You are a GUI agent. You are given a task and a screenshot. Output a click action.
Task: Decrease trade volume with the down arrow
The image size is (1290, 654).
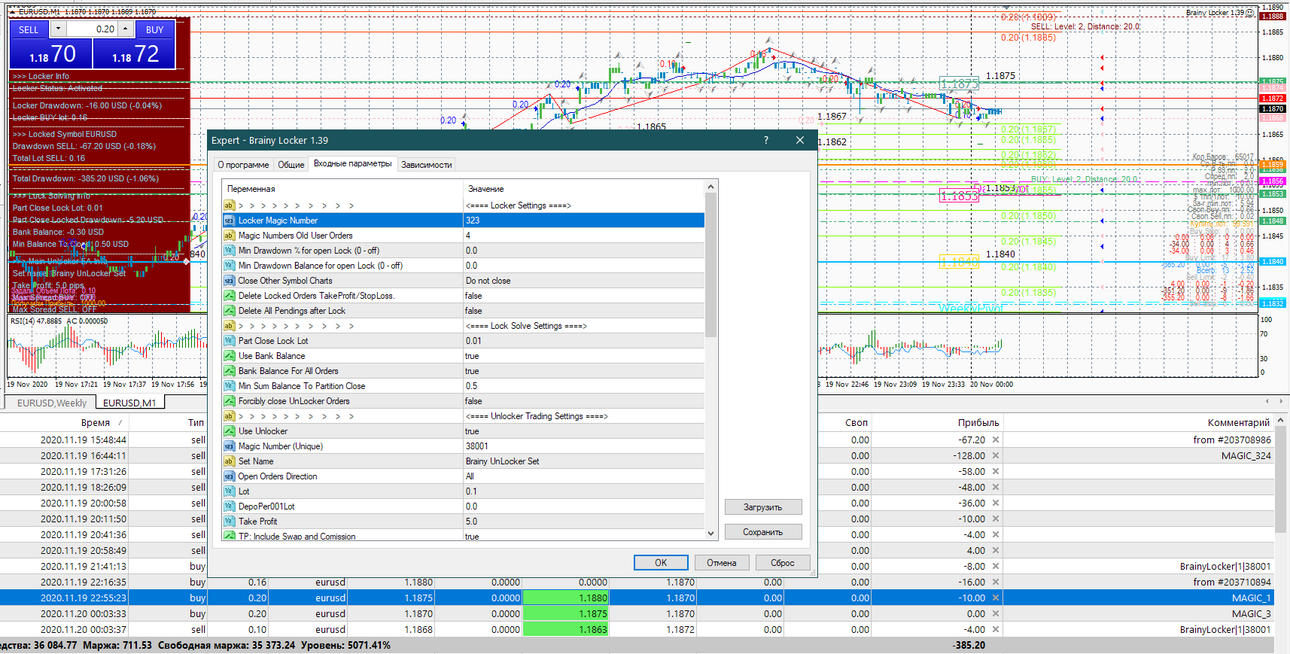57,30
